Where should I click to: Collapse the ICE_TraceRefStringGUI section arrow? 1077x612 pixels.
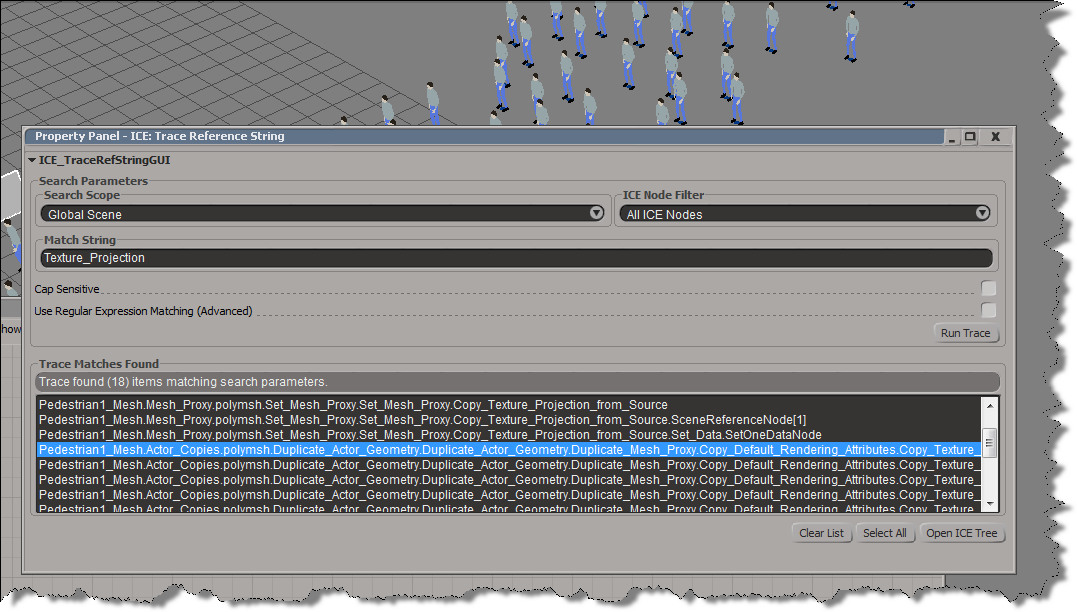click(32, 160)
